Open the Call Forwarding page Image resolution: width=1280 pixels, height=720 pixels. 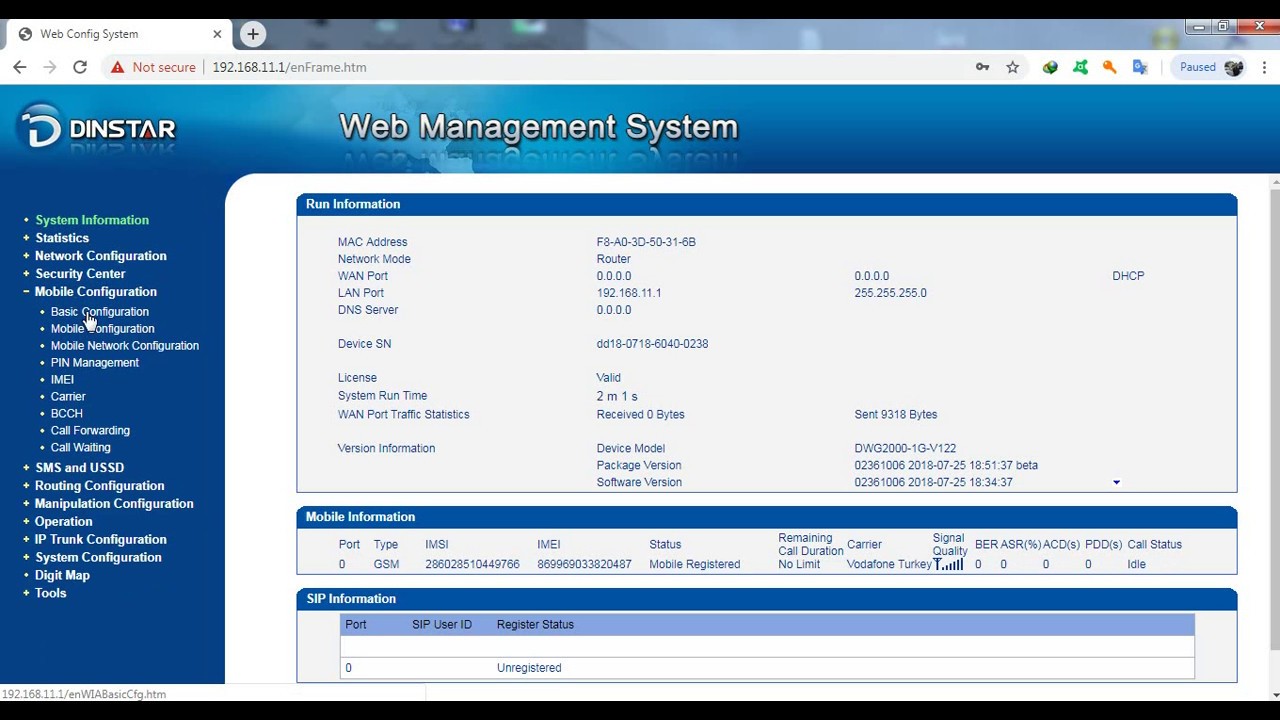90,431
